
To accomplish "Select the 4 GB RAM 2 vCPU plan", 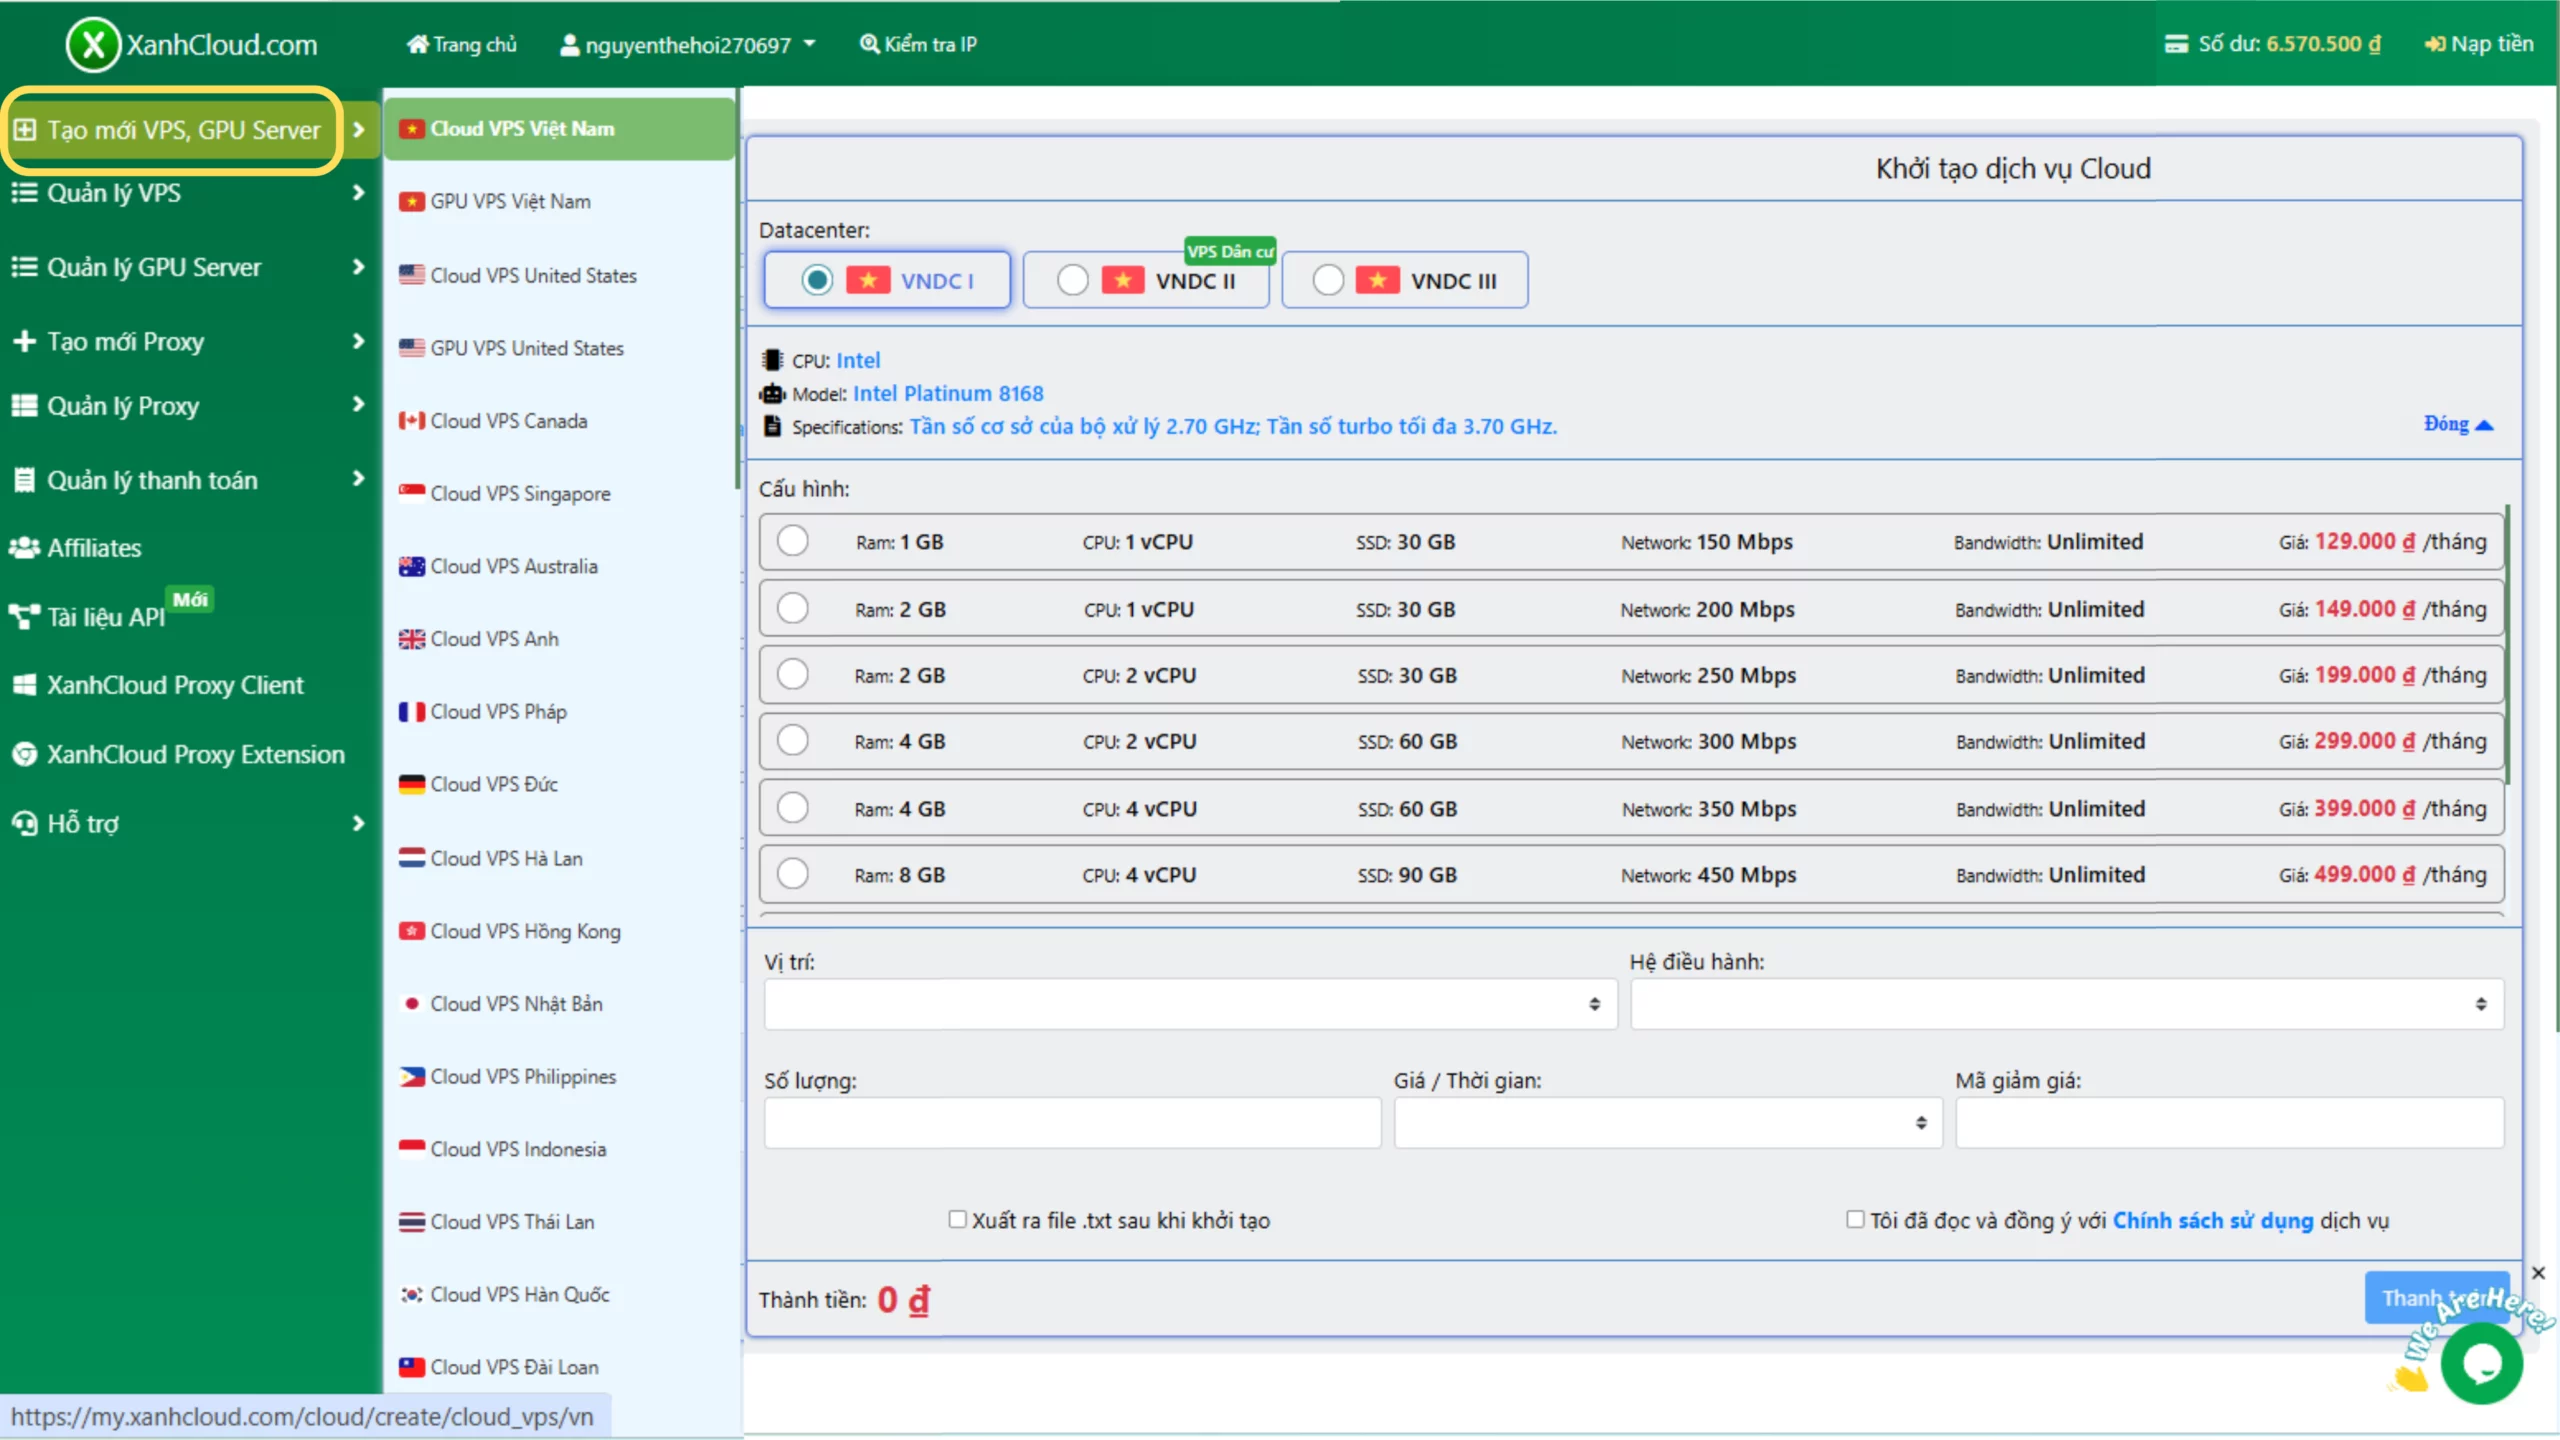I will [793, 740].
